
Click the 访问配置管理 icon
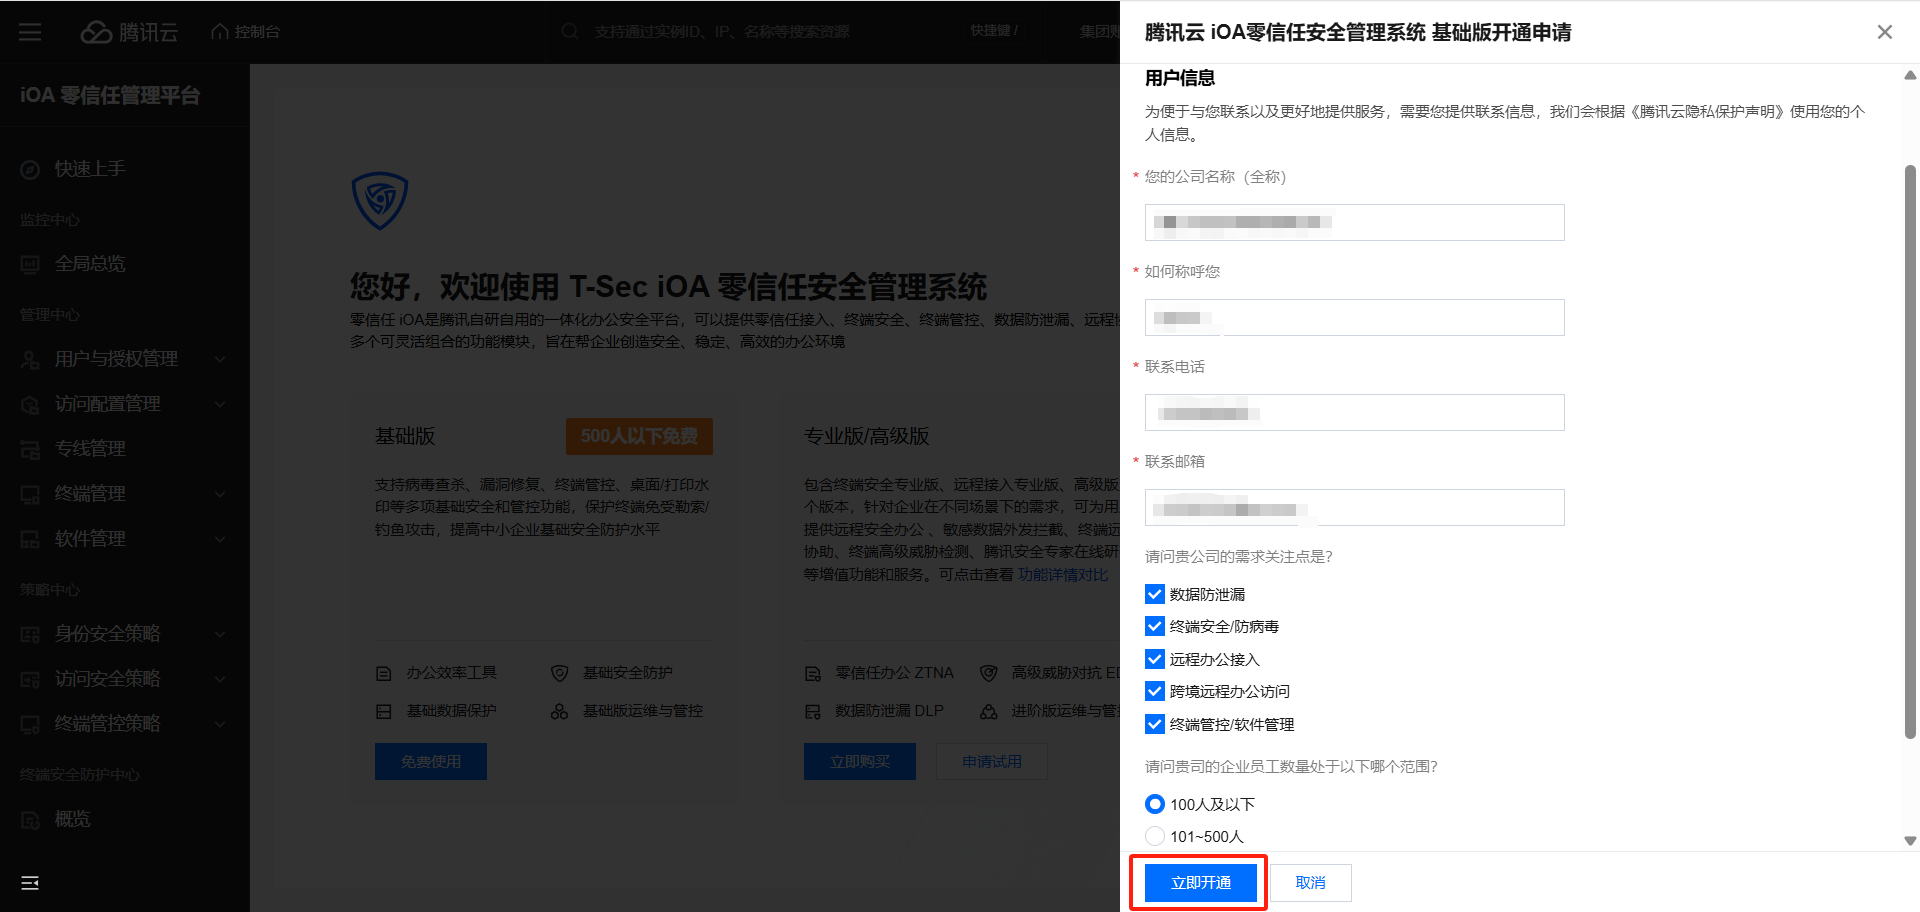tap(30, 404)
